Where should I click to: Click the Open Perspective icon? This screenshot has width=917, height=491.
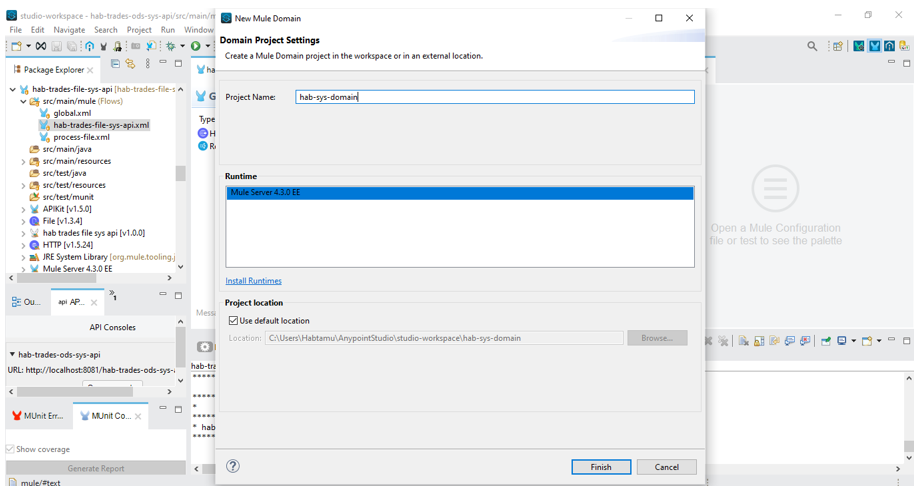coord(838,46)
